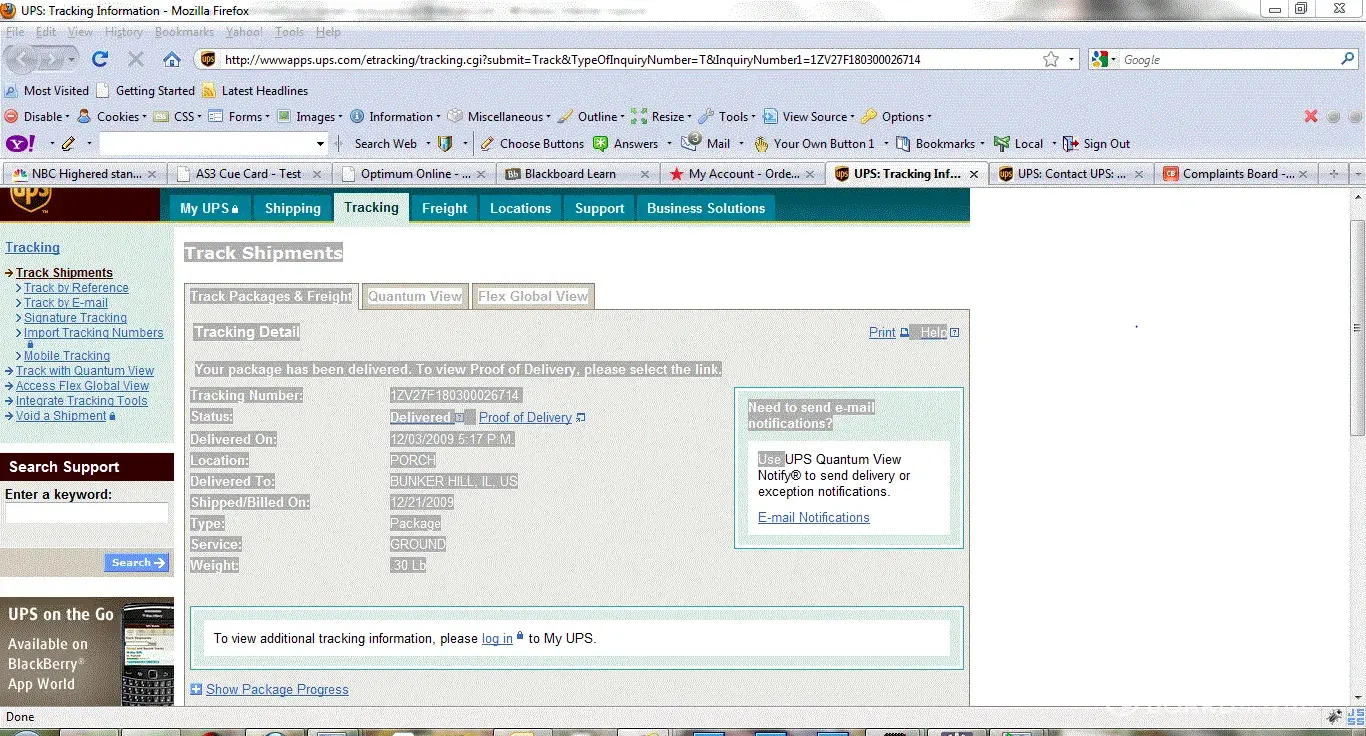
Task: Click the tracking number 1ZV27F180300026714 text
Action: tap(455, 396)
